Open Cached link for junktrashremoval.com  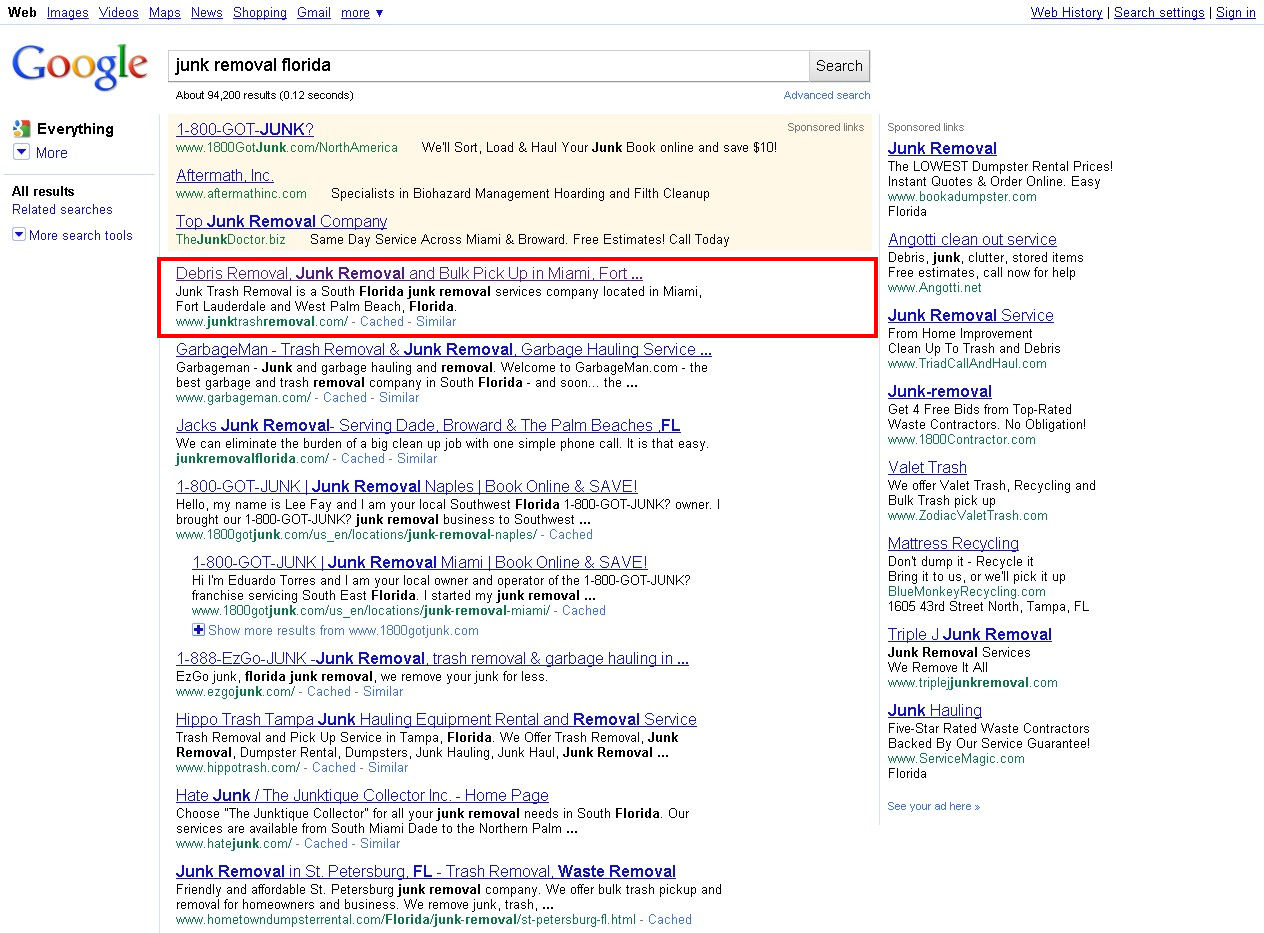pyautogui.click(x=382, y=322)
